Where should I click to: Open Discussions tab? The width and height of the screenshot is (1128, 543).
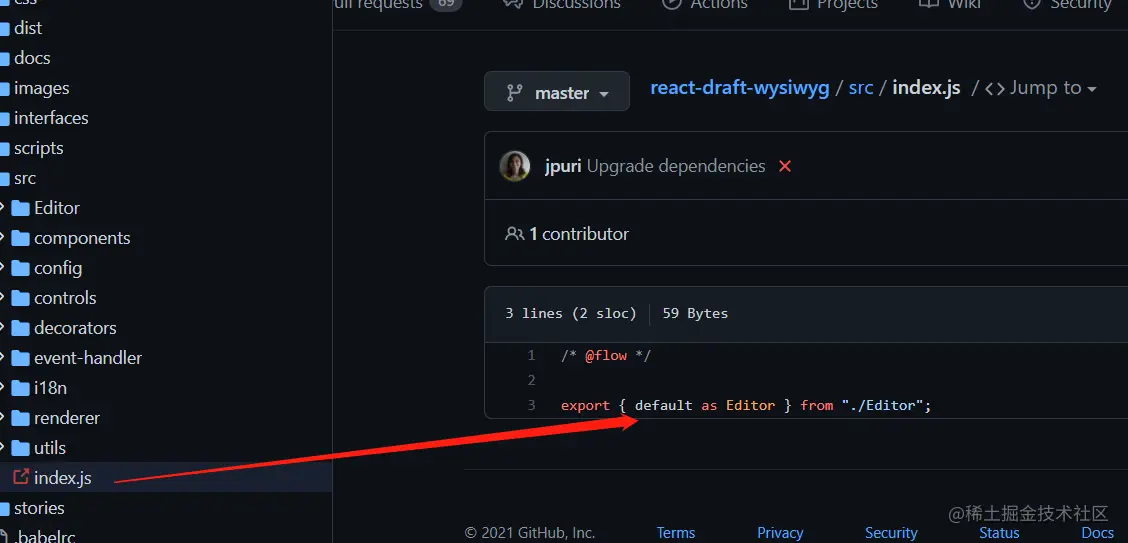pos(563,4)
